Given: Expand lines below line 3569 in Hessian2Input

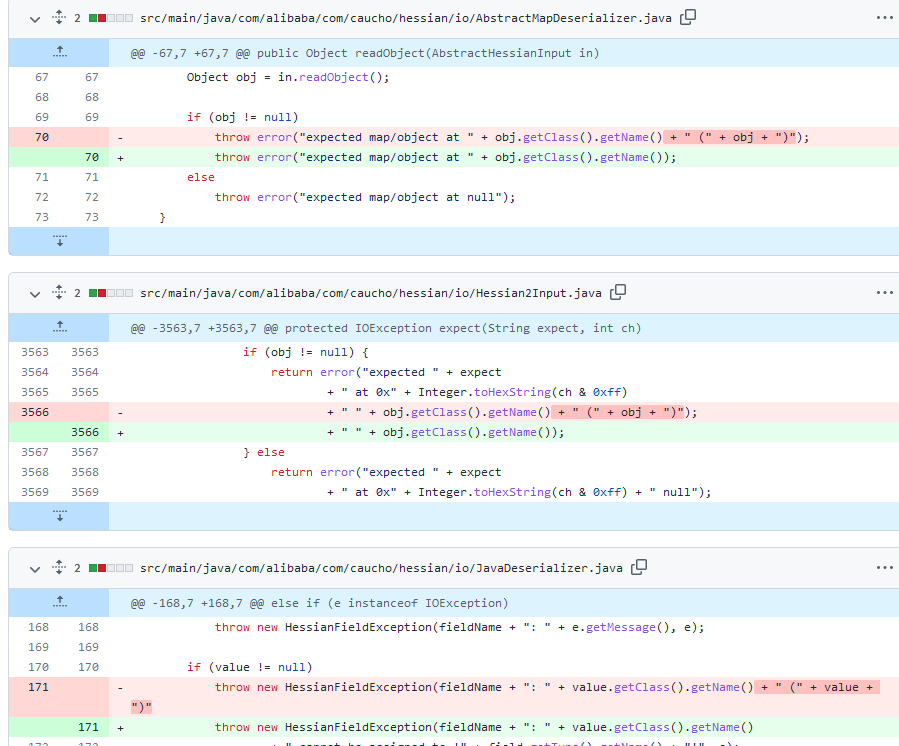Looking at the screenshot, I should 59,516.
